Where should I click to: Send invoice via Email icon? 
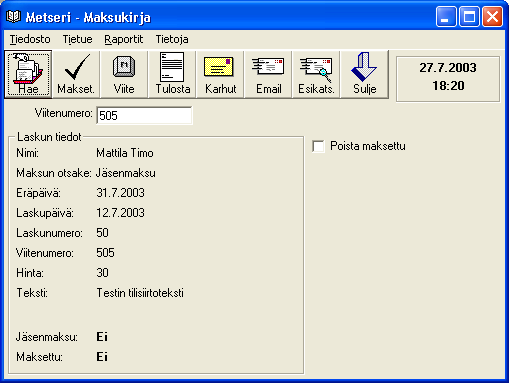(x=268, y=74)
